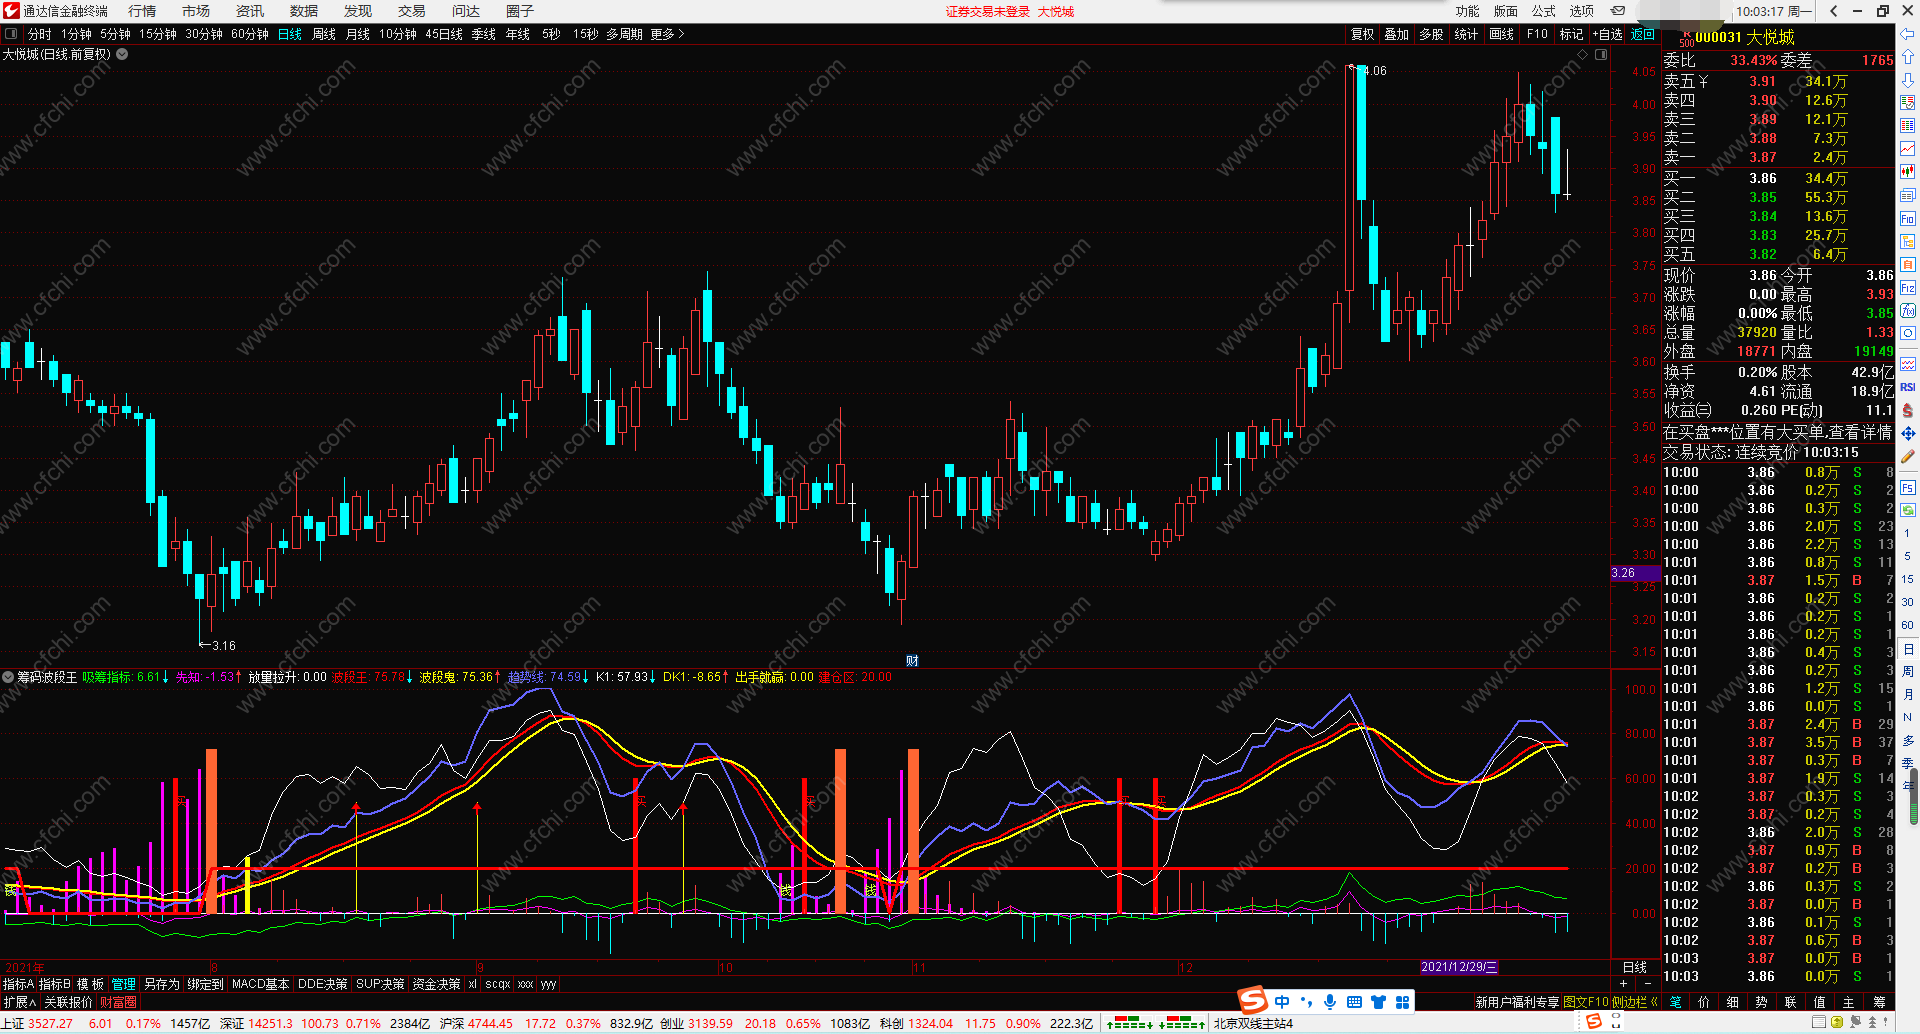Open the colored quote list grid icon
The width and height of the screenshot is (1920, 1034).
(1908, 126)
